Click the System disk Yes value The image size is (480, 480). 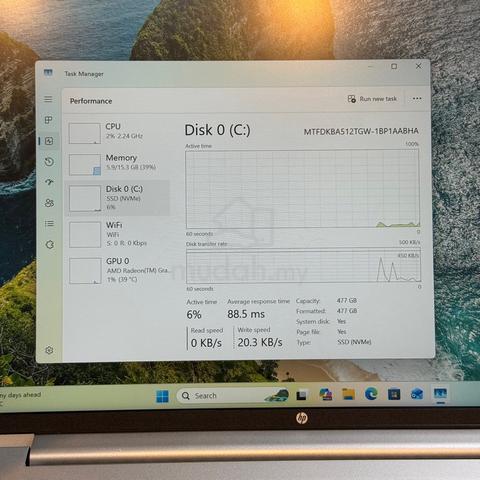tap(341, 321)
